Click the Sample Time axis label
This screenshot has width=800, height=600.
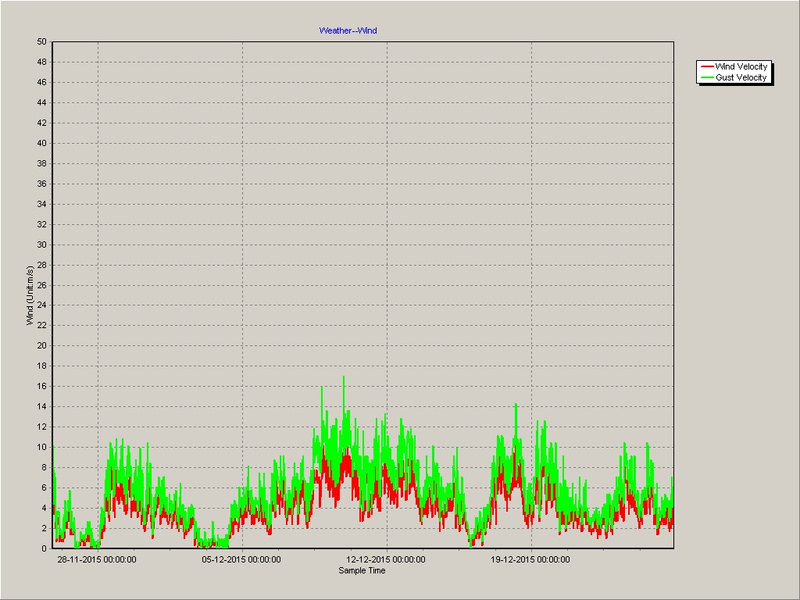362,570
